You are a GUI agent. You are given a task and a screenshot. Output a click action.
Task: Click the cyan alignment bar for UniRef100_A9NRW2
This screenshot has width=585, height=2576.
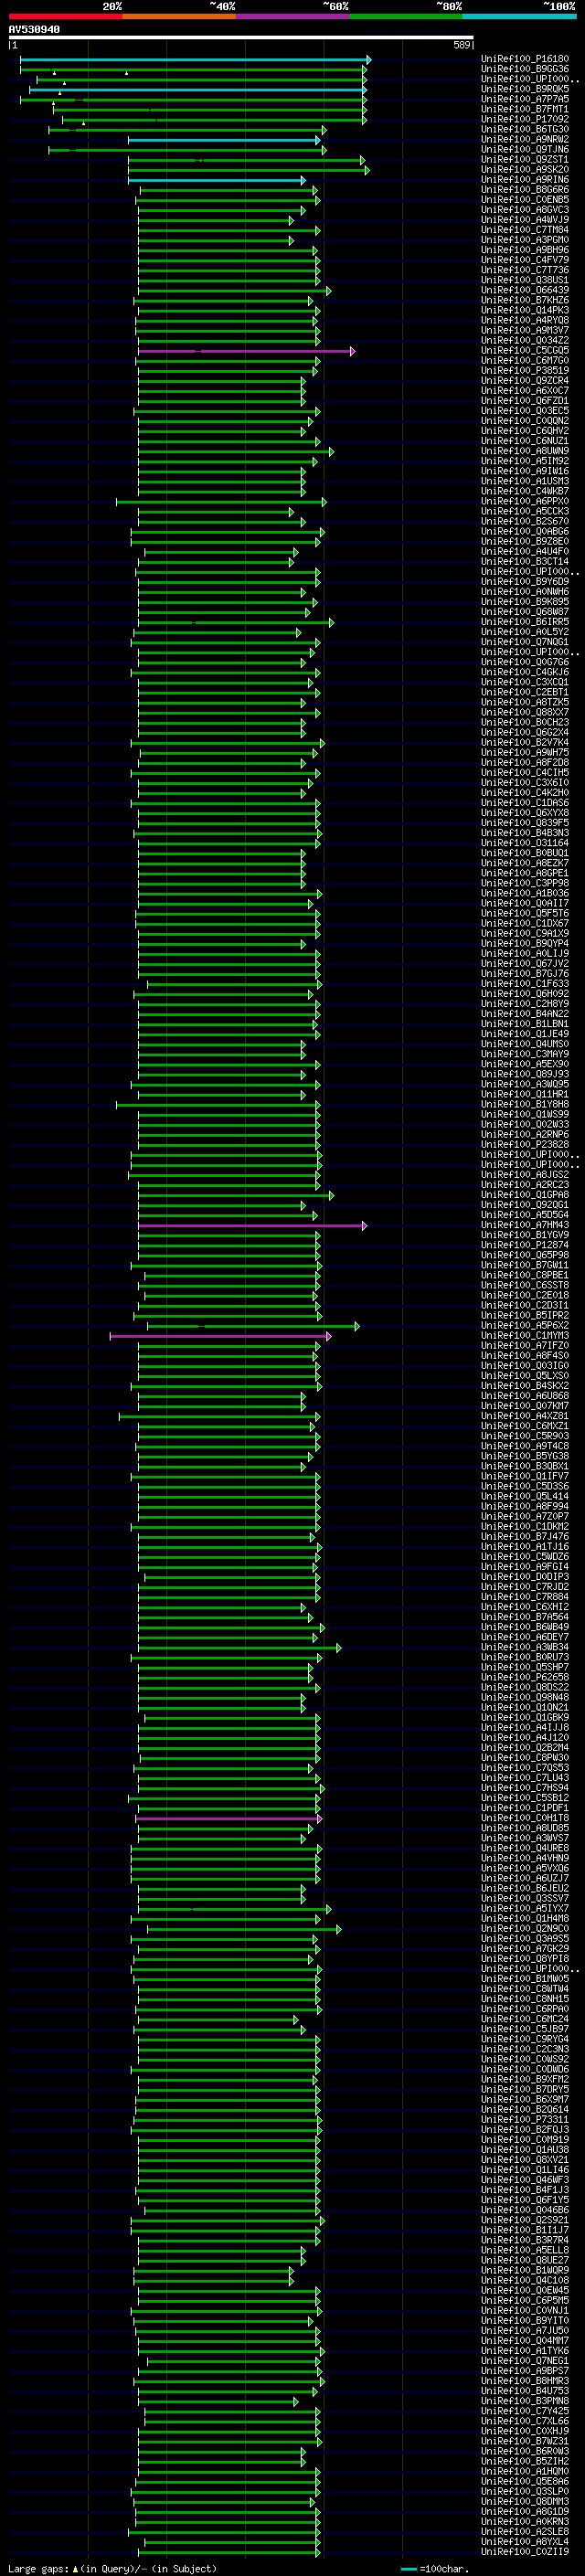point(225,140)
